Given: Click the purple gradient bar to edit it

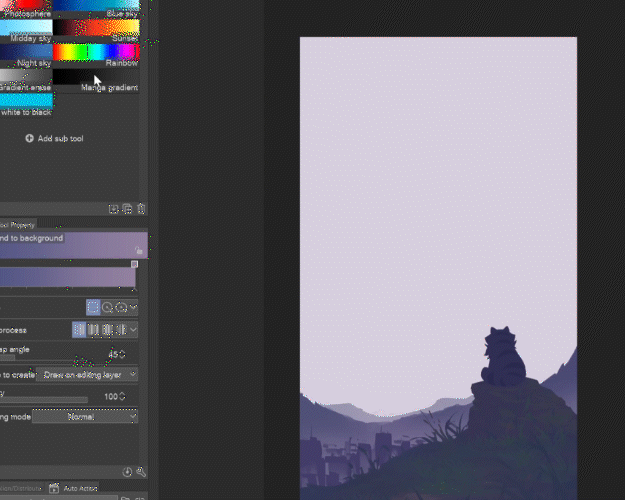Looking at the screenshot, I should click(x=68, y=277).
